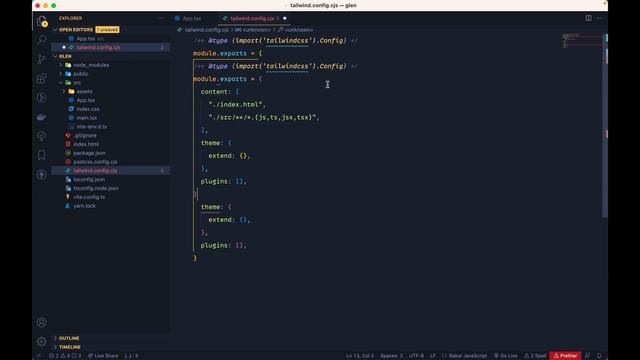Expand the Outline section
Viewport: 640px width, 360px height.
pyautogui.click(x=69, y=338)
